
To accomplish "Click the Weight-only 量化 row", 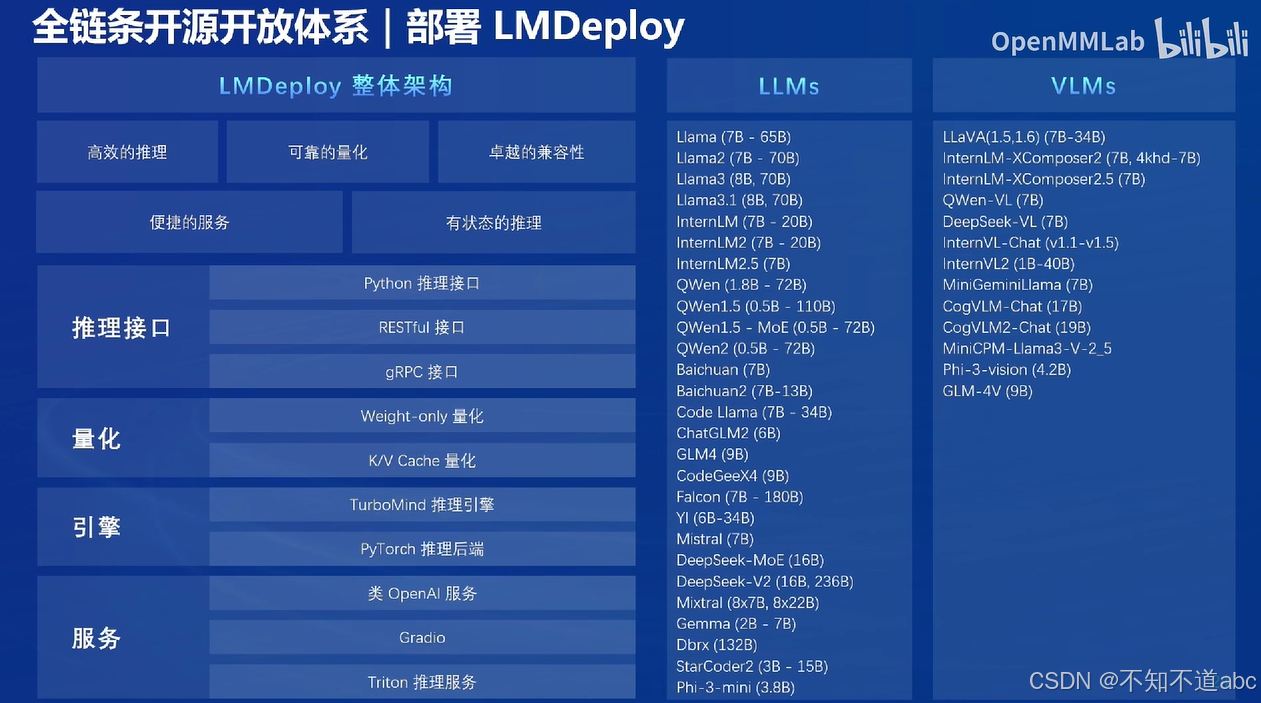I will point(422,416).
